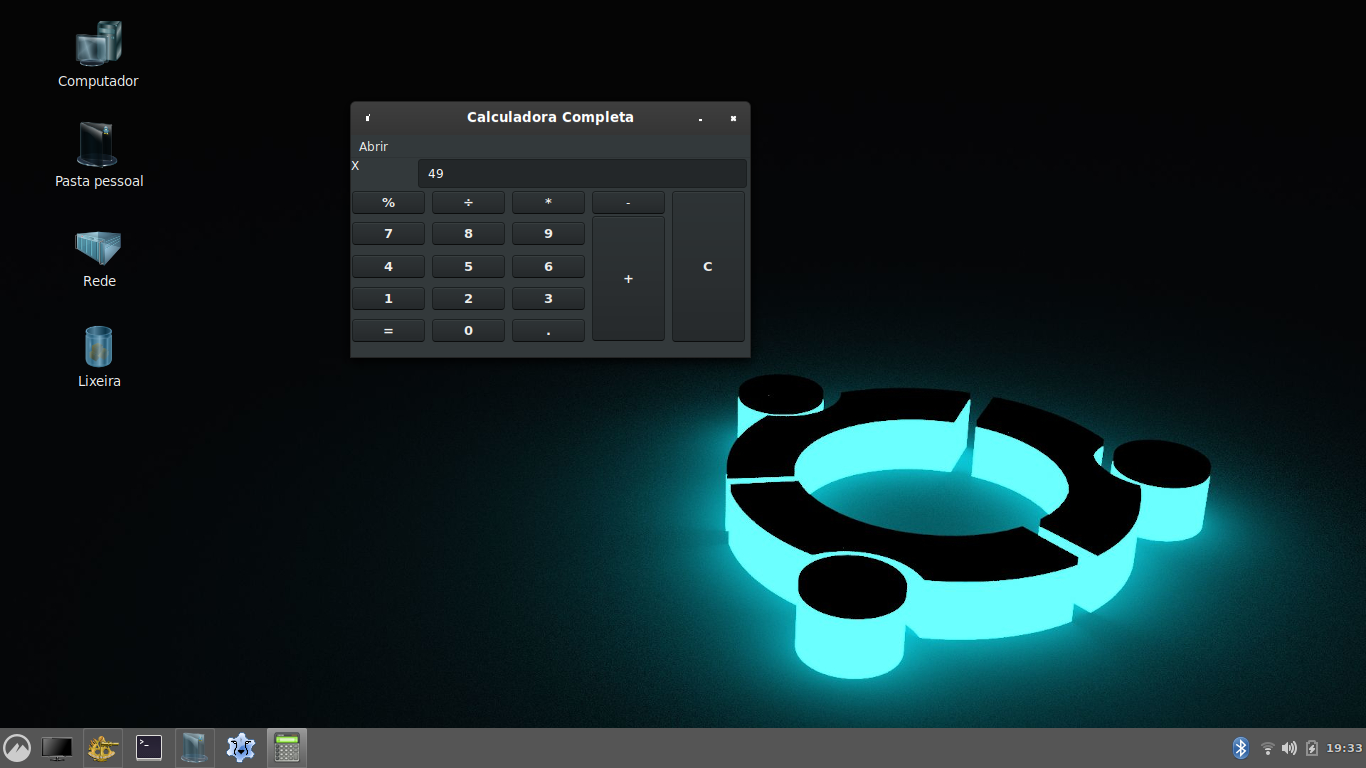Image resolution: width=1366 pixels, height=768 pixels.
Task: Click the digit 9 button
Action: pyautogui.click(x=548, y=234)
